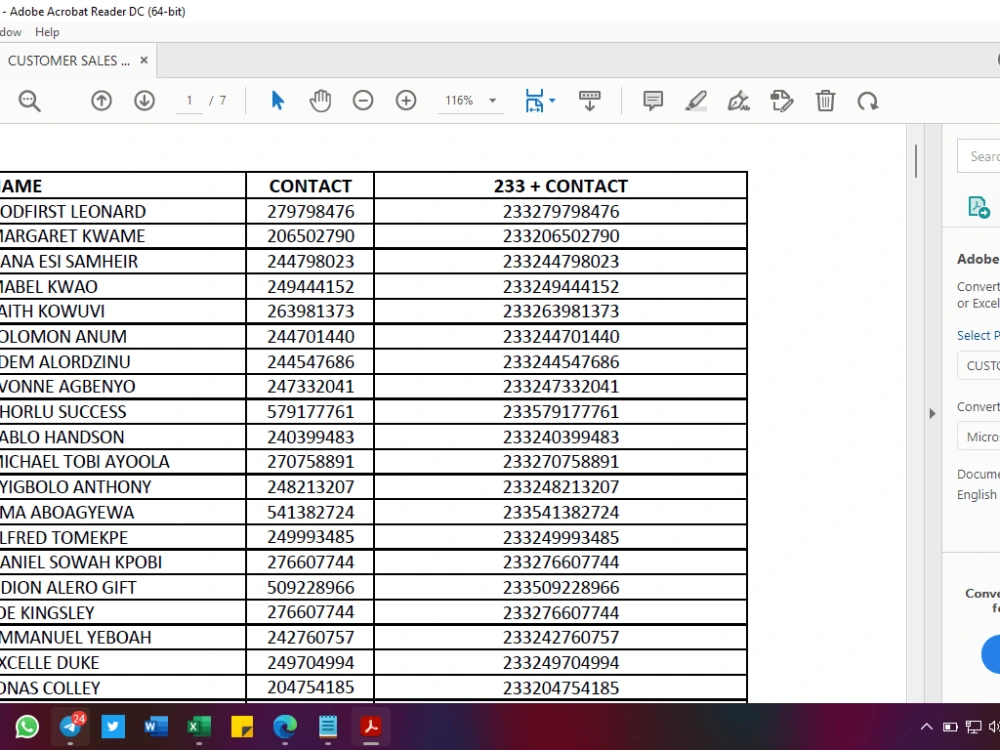Click name ALFRED TOMEKPE

pyautogui.click(x=64, y=538)
